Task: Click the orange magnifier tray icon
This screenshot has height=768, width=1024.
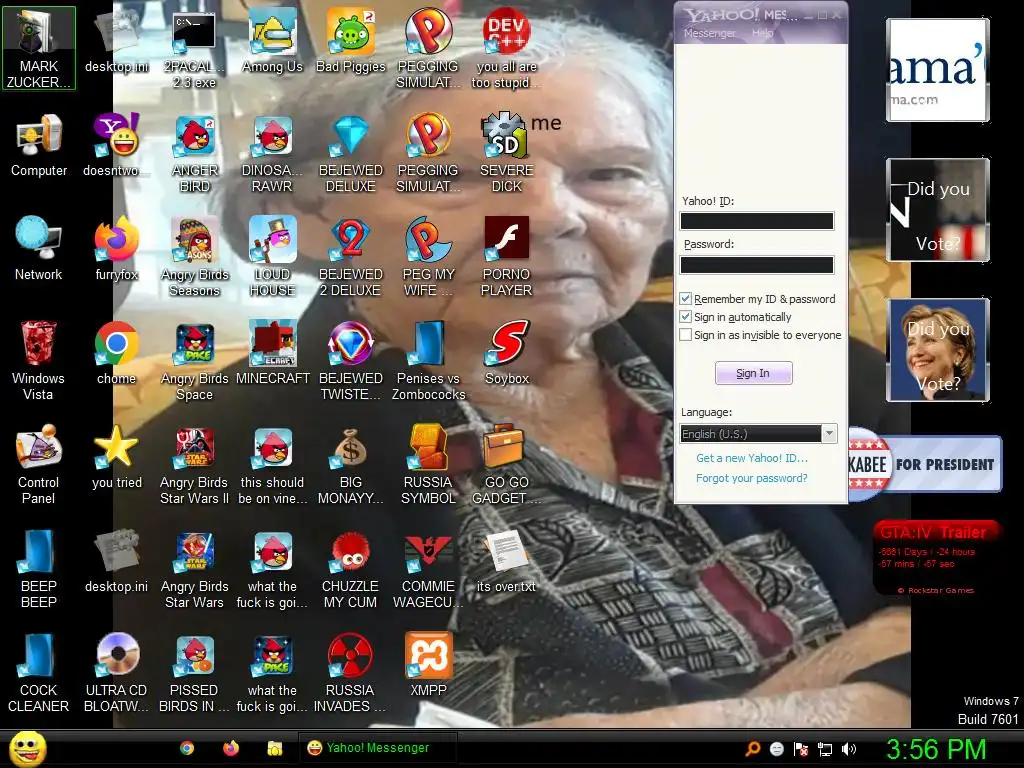Action: (753, 749)
